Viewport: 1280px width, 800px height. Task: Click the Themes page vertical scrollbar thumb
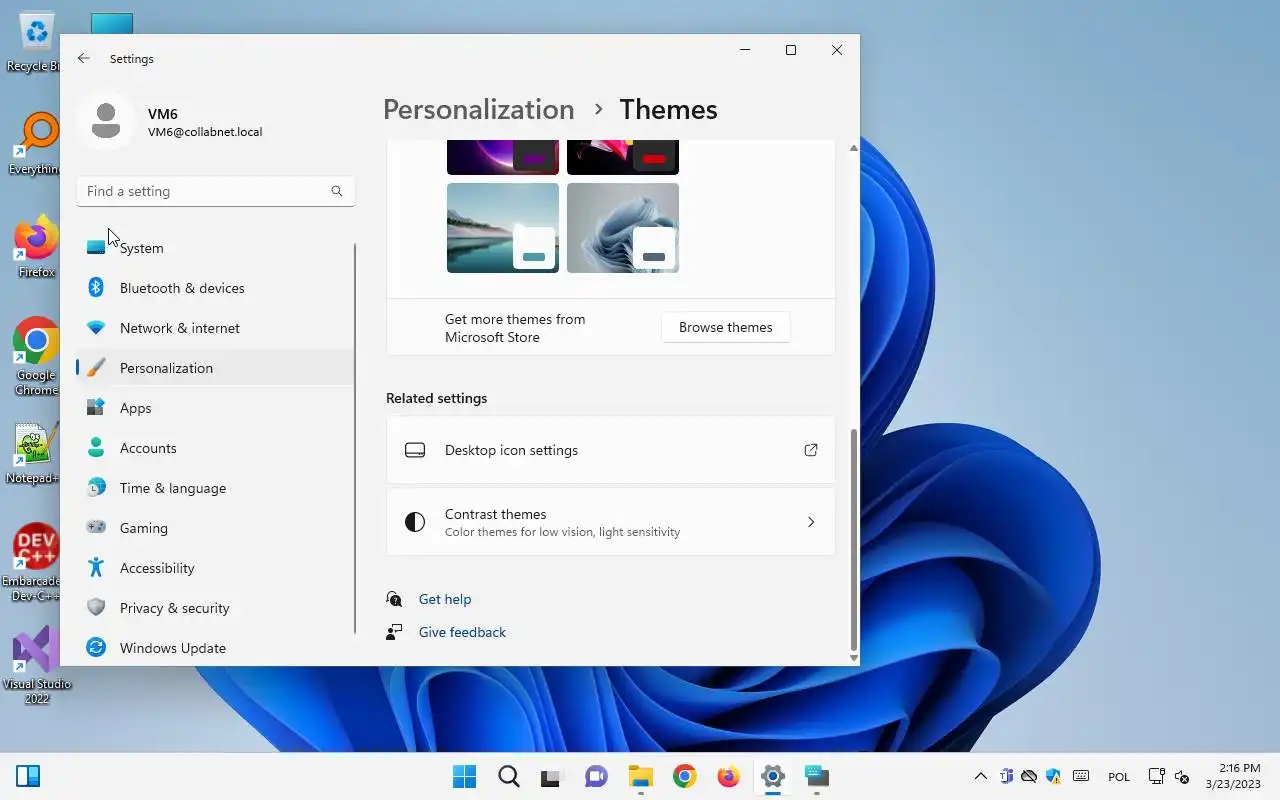(853, 539)
